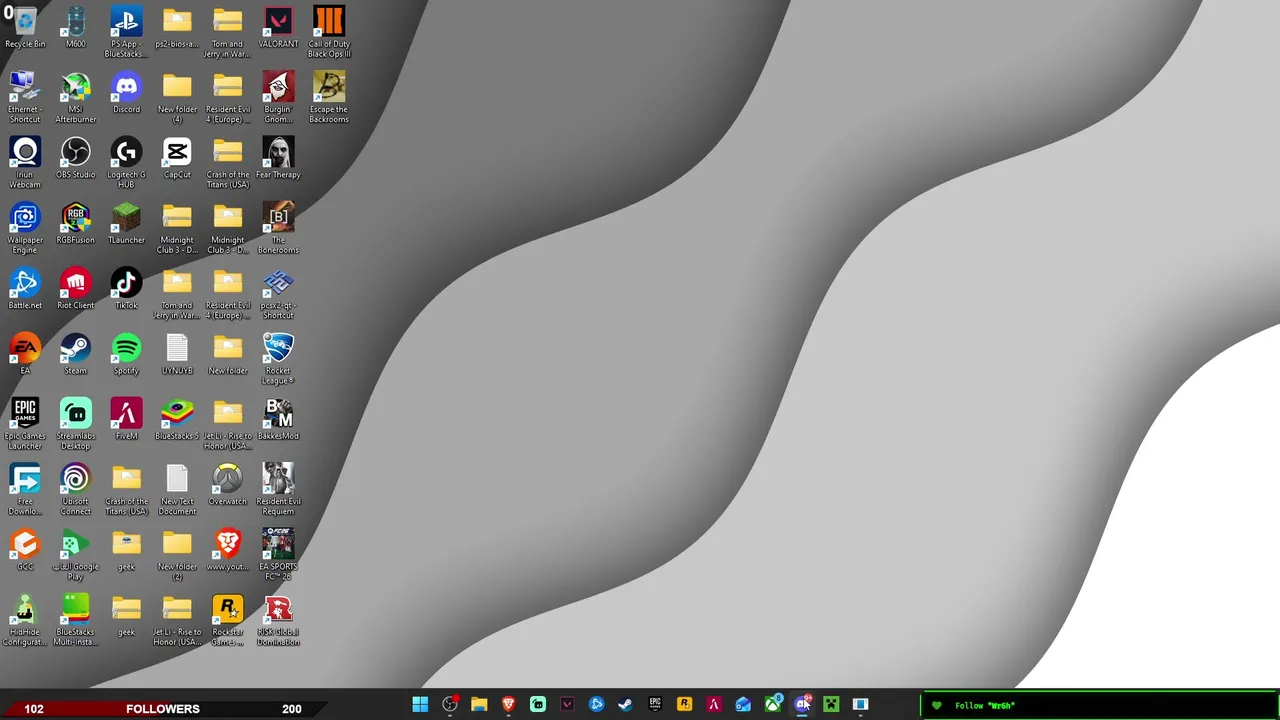Open Call of Duty Black Ops III
This screenshot has height=720, width=1280.
pos(329,33)
